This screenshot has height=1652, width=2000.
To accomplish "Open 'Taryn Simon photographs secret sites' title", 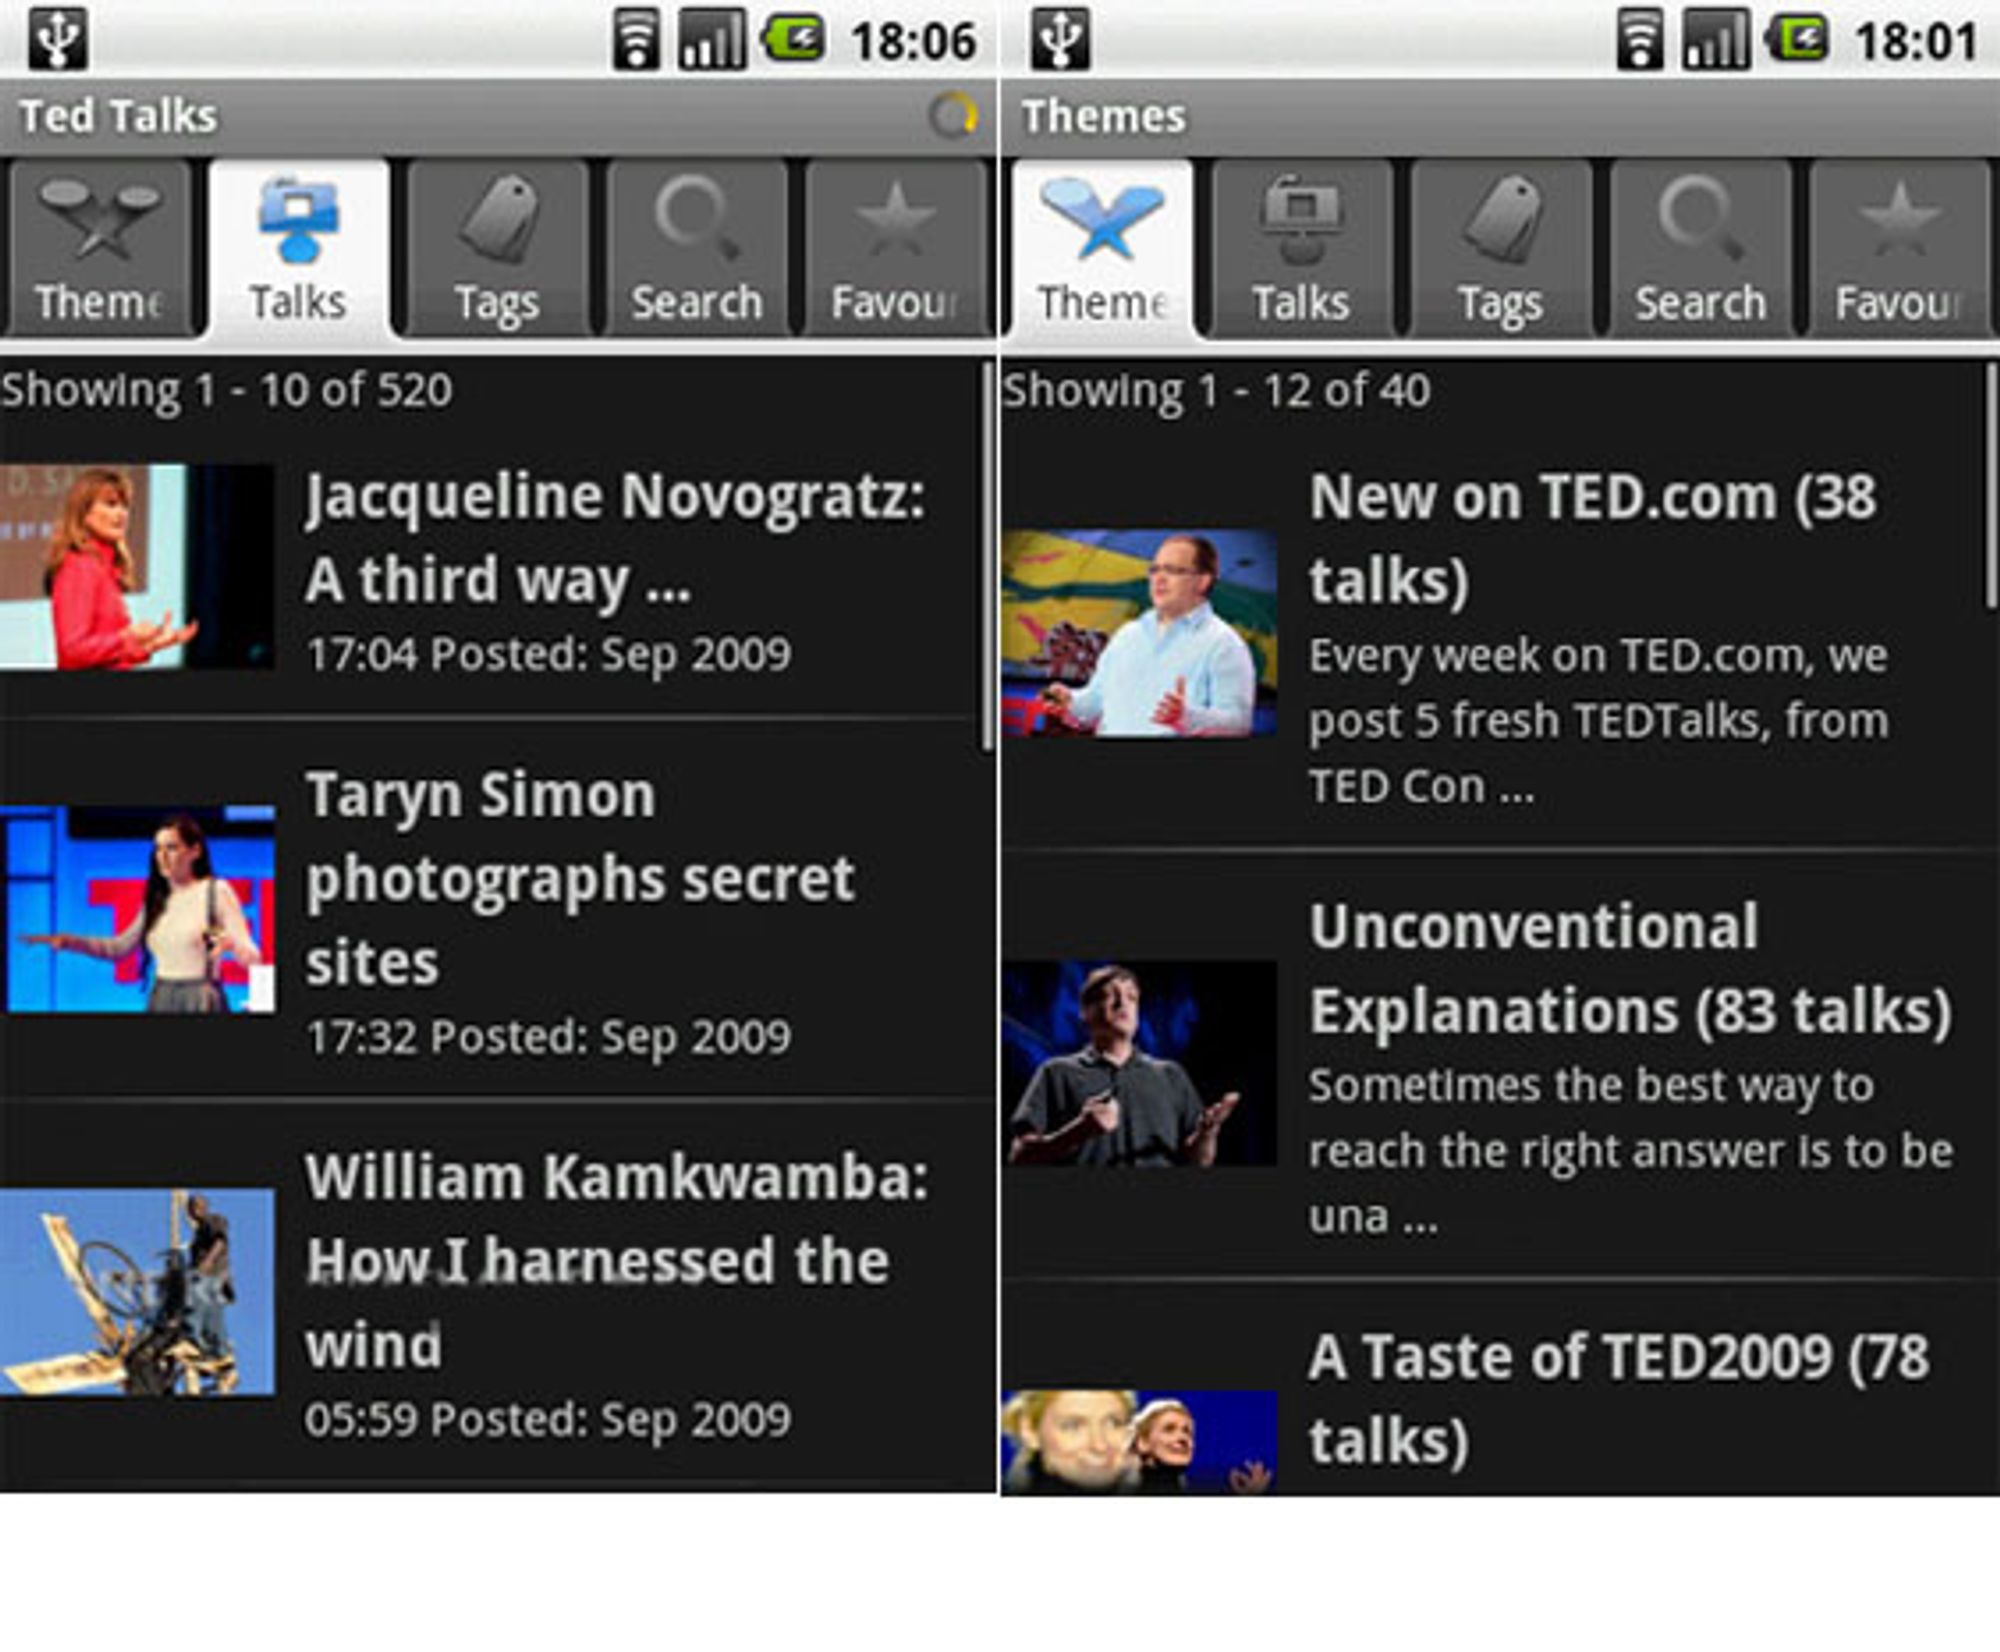I will click(x=580, y=878).
